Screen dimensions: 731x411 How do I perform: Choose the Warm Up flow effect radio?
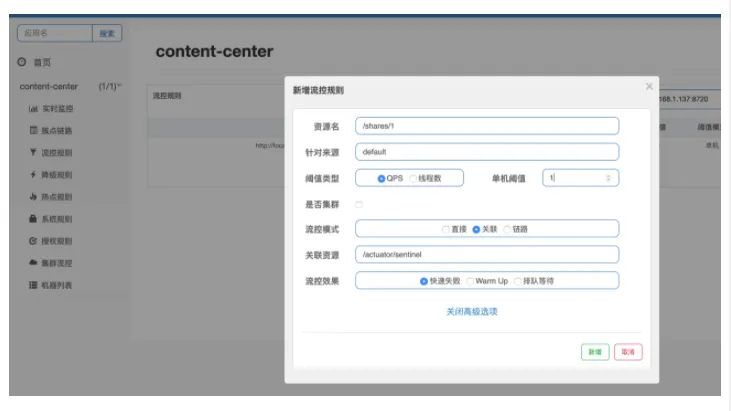click(470, 281)
